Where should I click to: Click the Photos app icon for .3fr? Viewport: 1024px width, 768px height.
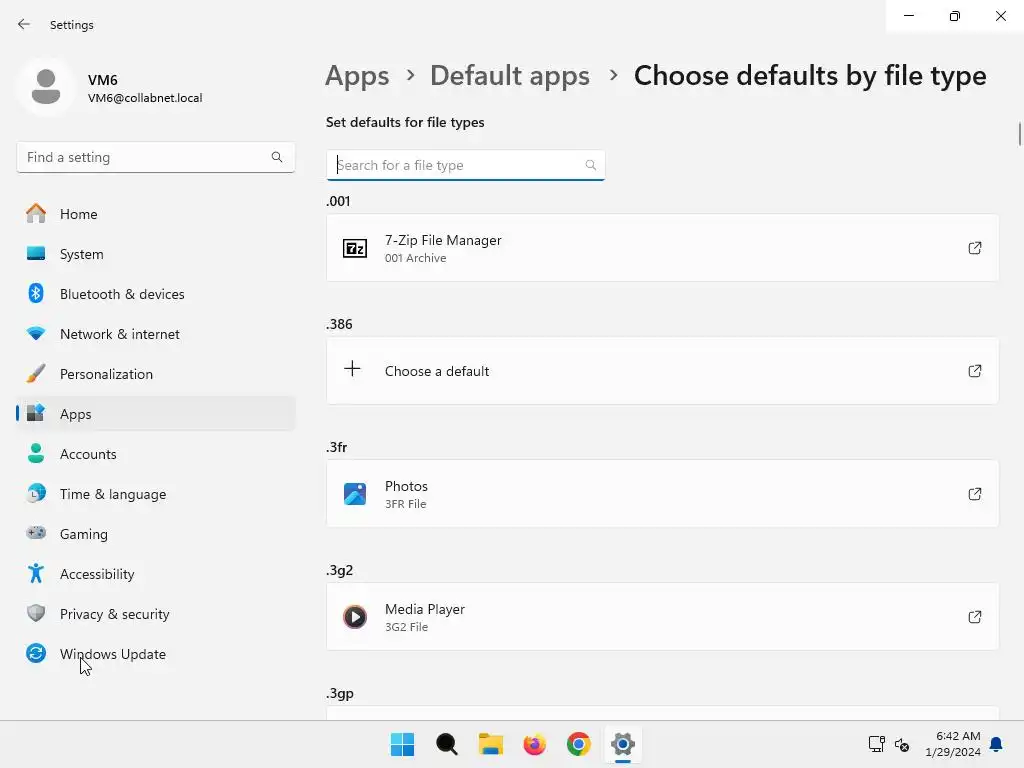coord(355,494)
